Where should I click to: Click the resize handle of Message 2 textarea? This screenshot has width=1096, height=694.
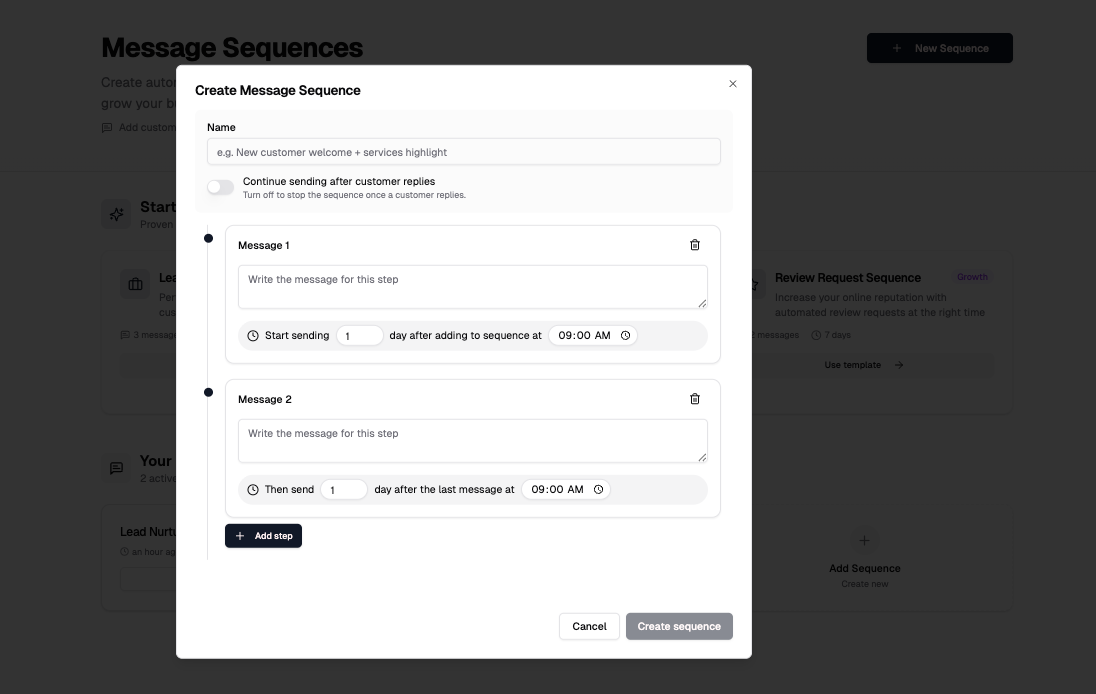click(x=702, y=457)
